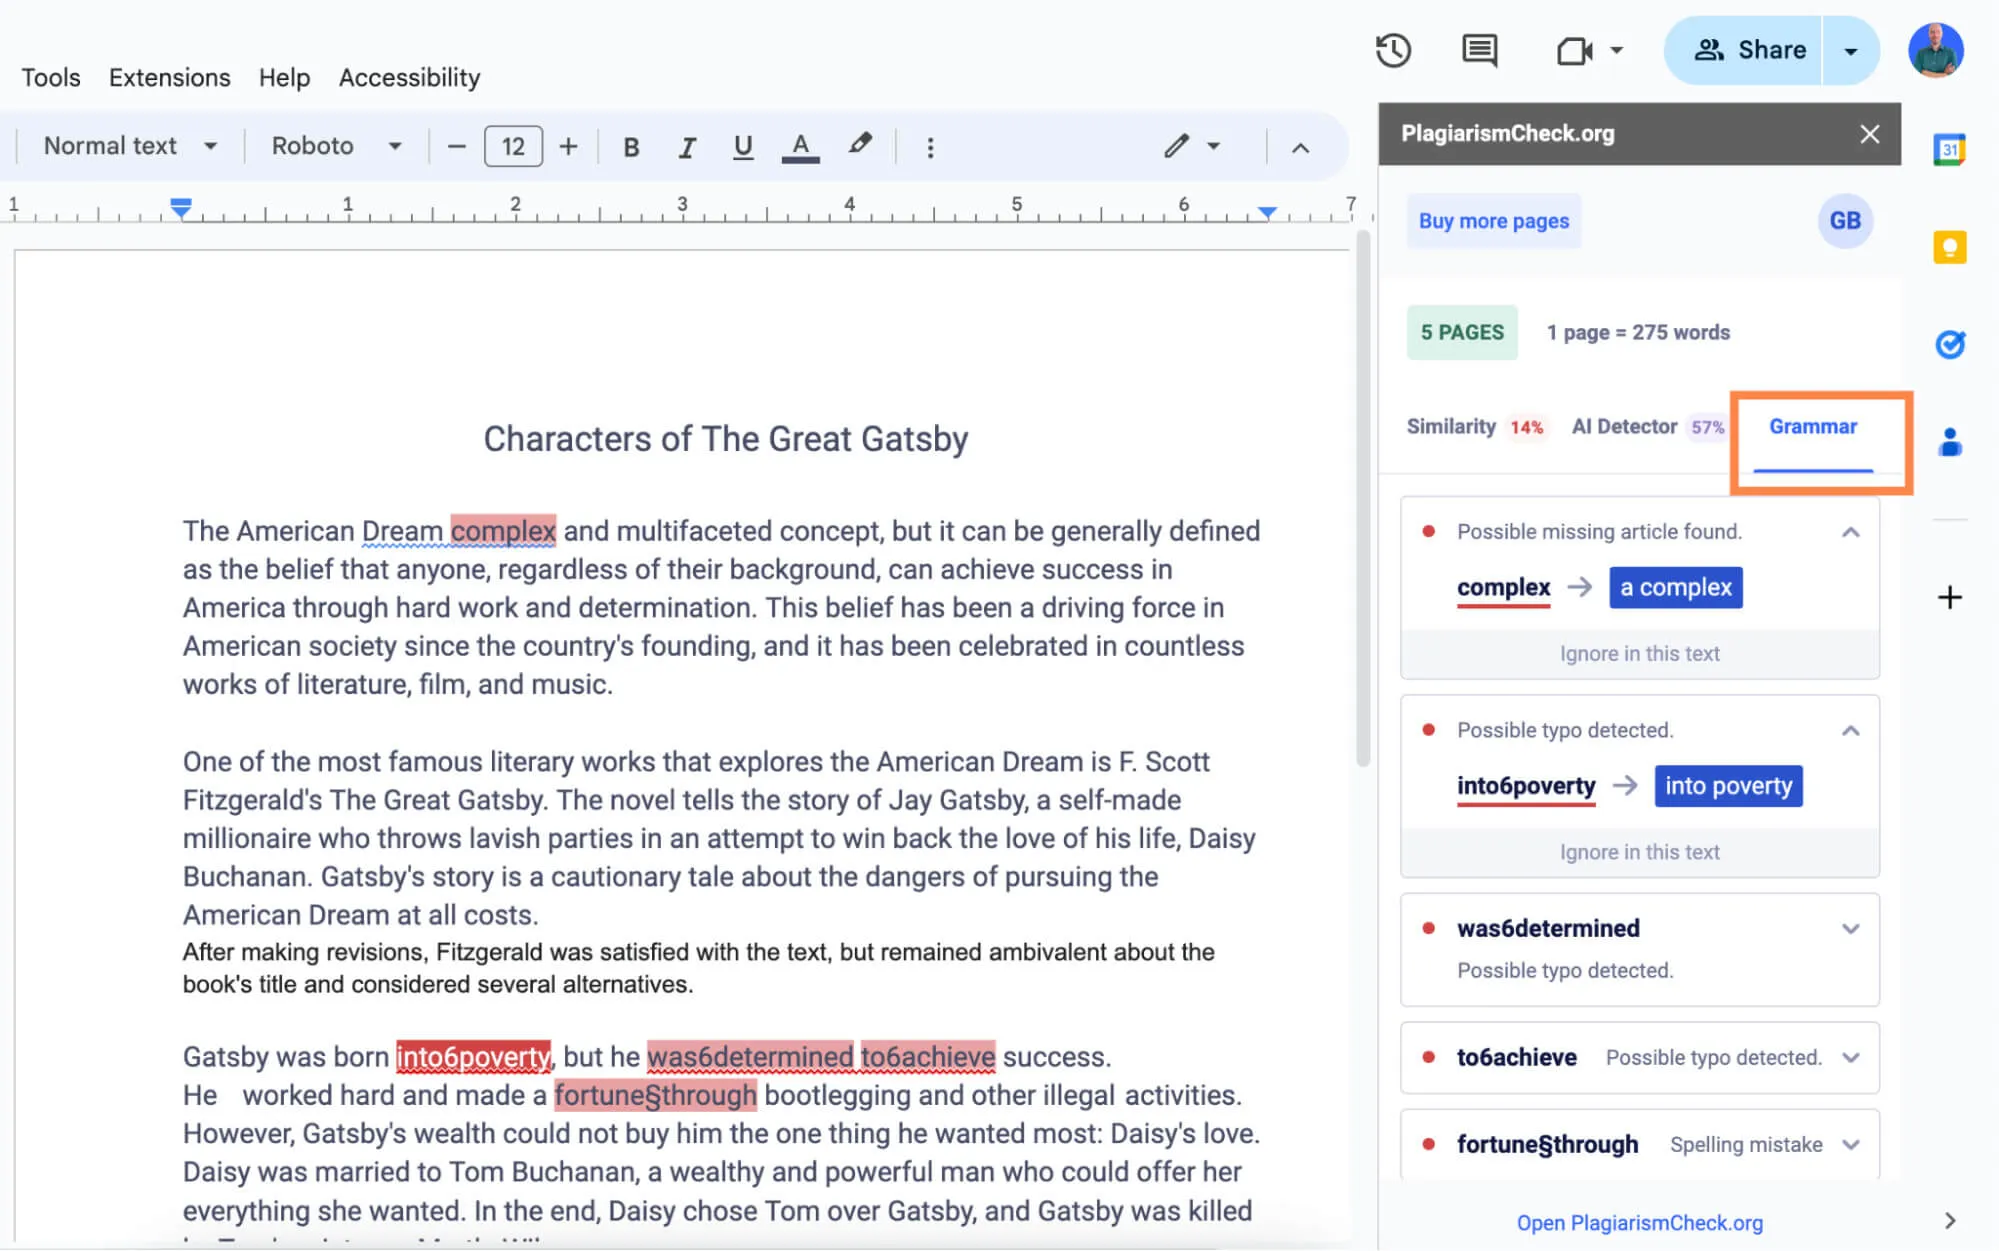Open the text color picker
Screen dimensions: 1999x1251
[x=799, y=146]
